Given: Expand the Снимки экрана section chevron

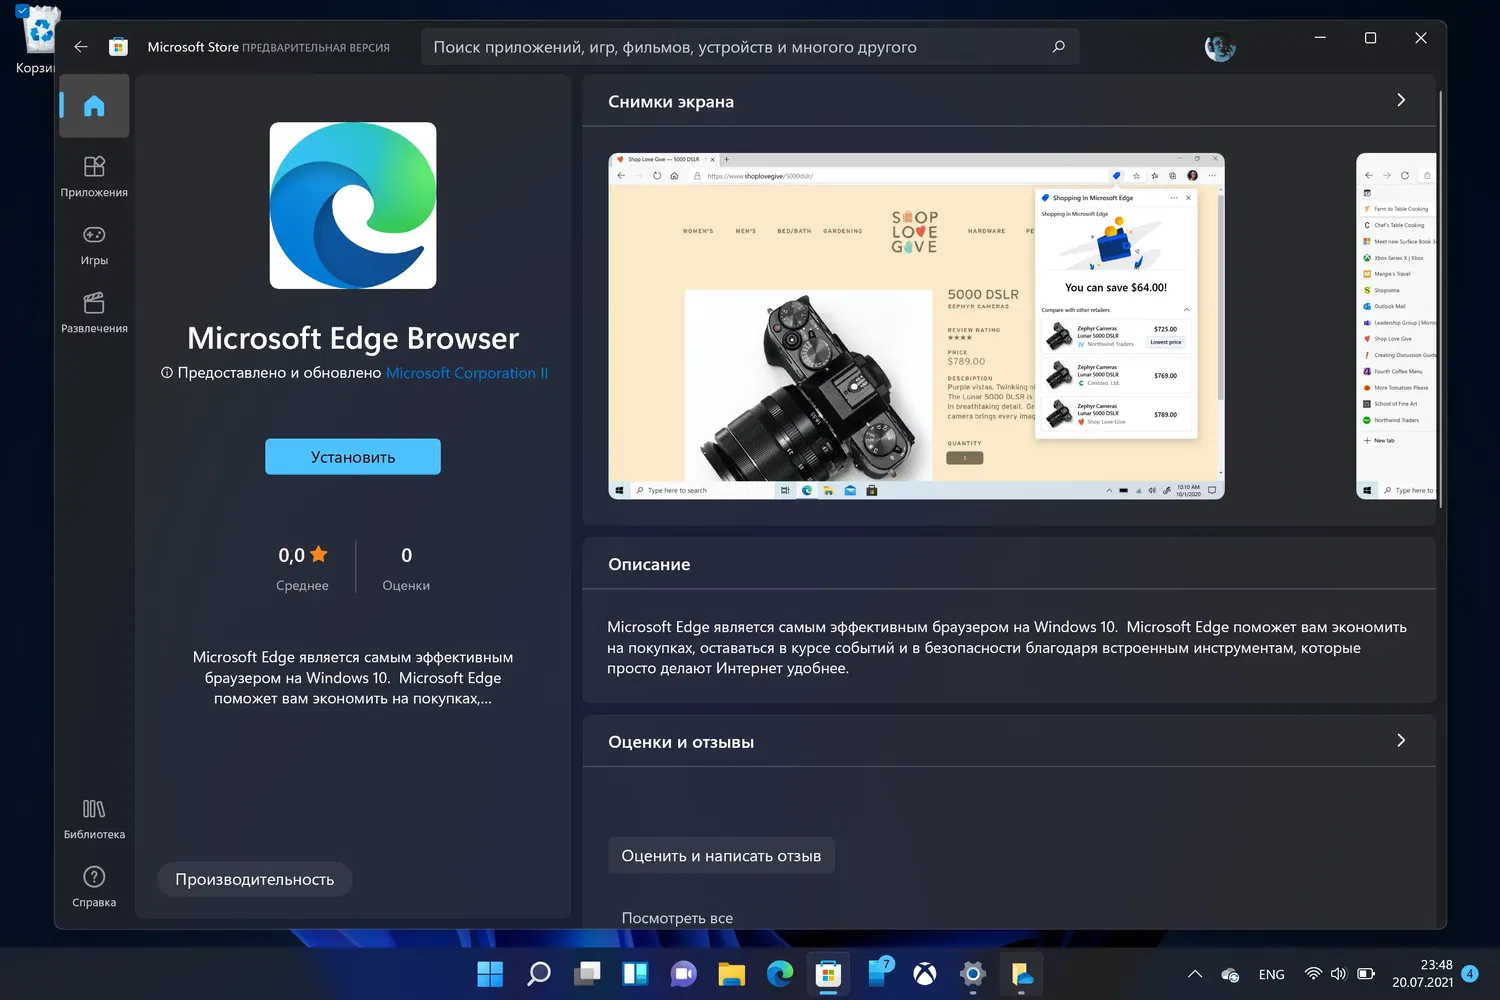Looking at the screenshot, I should point(1401,100).
